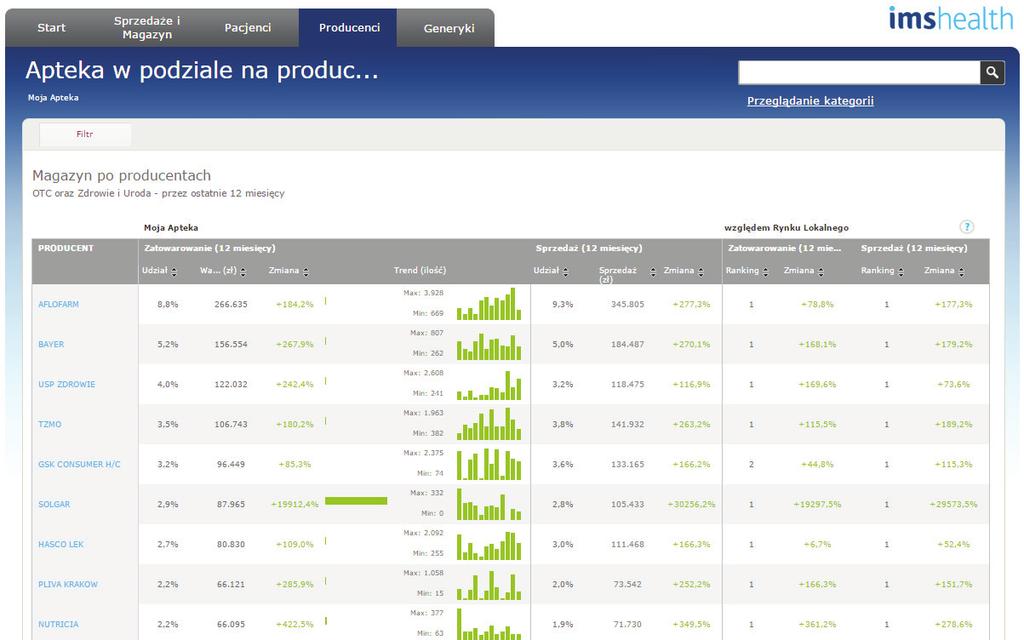Click the page title "Apteka w podziale na produc..."
This screenshot has height=640, width=1024.
[202, 70]
